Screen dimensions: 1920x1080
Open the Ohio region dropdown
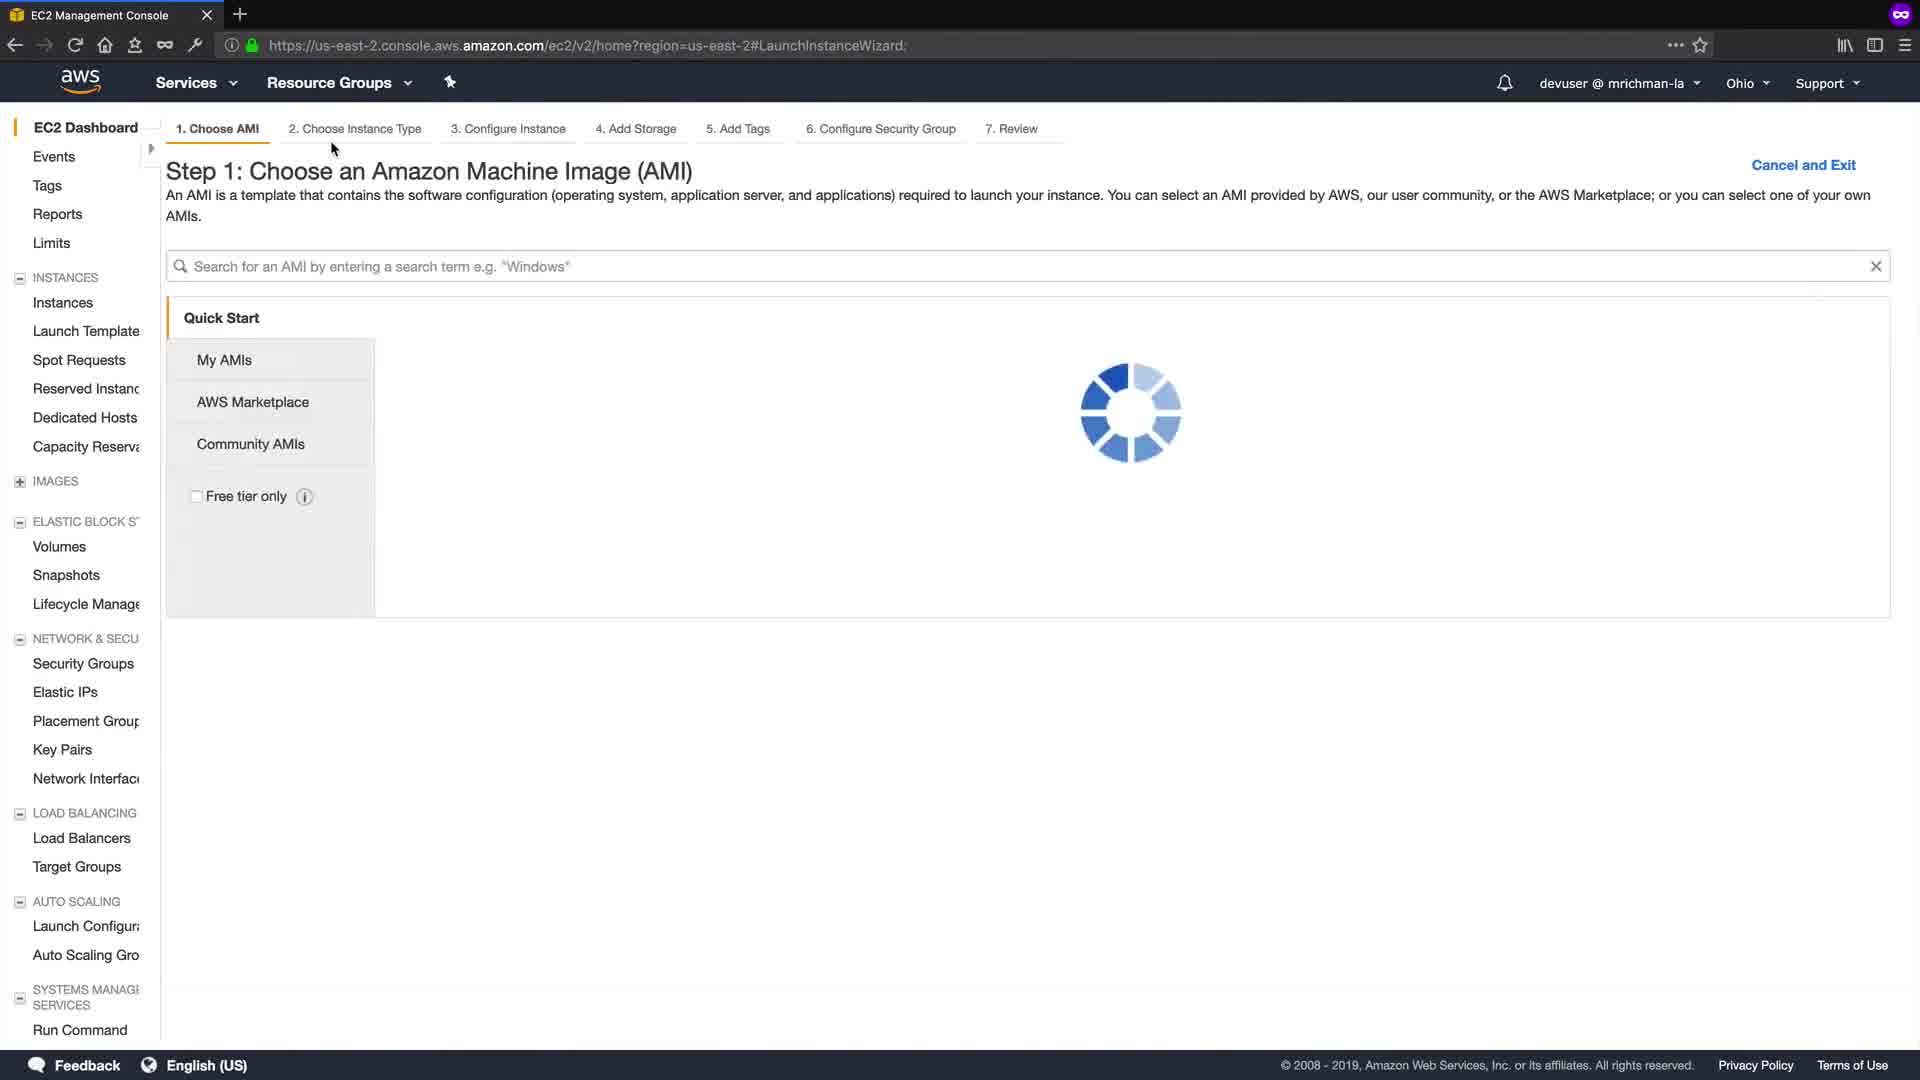(x=1747, y=83)
